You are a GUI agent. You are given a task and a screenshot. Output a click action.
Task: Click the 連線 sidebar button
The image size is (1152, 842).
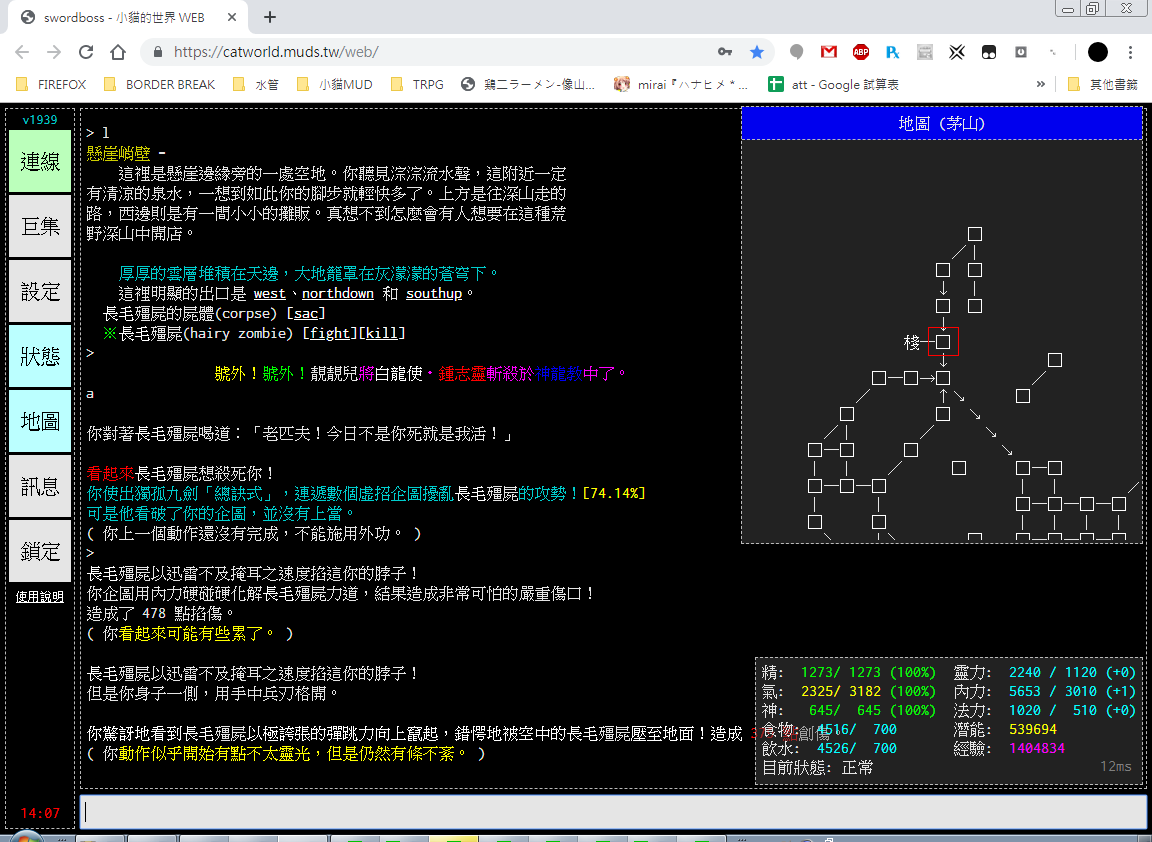[40, 162]
